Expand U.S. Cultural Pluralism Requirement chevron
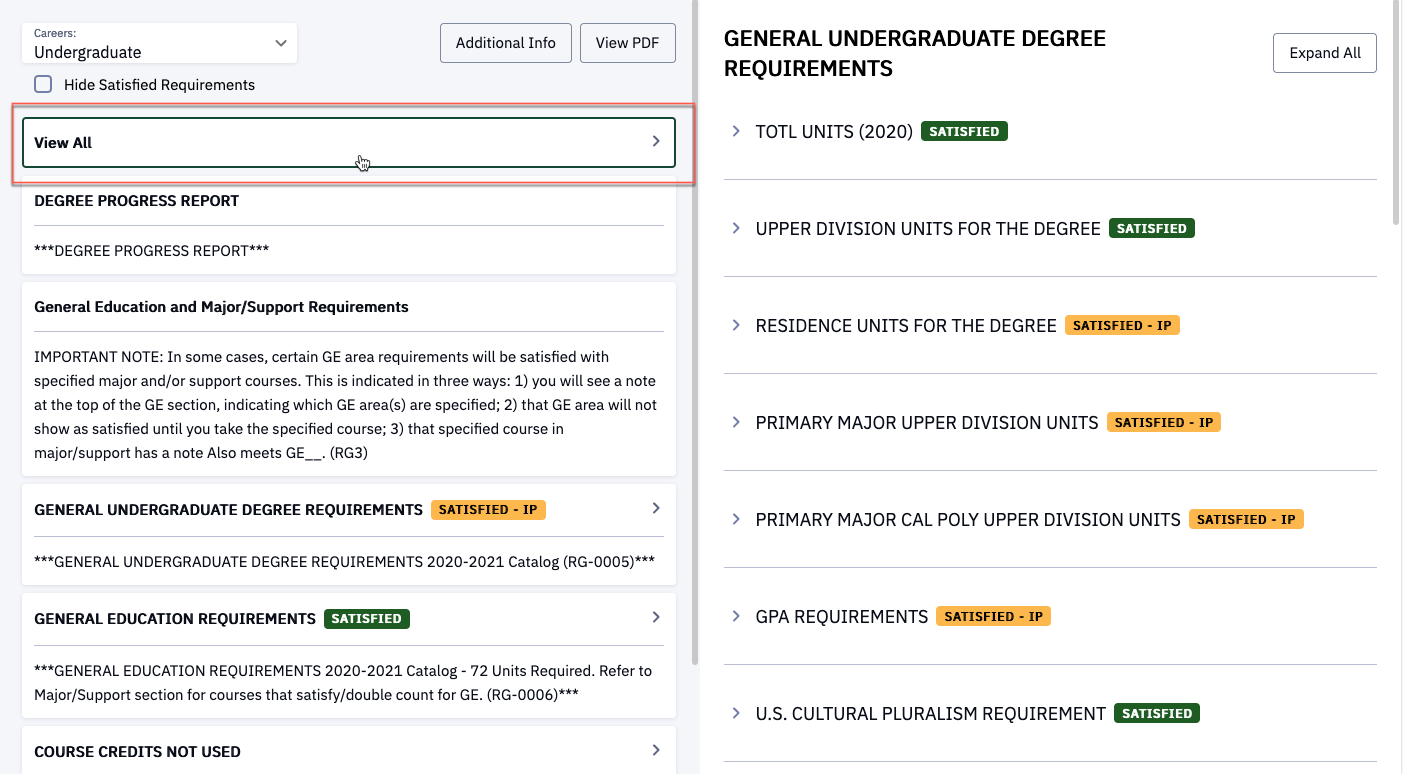The image size is (1403, 774). pos(736,713)
